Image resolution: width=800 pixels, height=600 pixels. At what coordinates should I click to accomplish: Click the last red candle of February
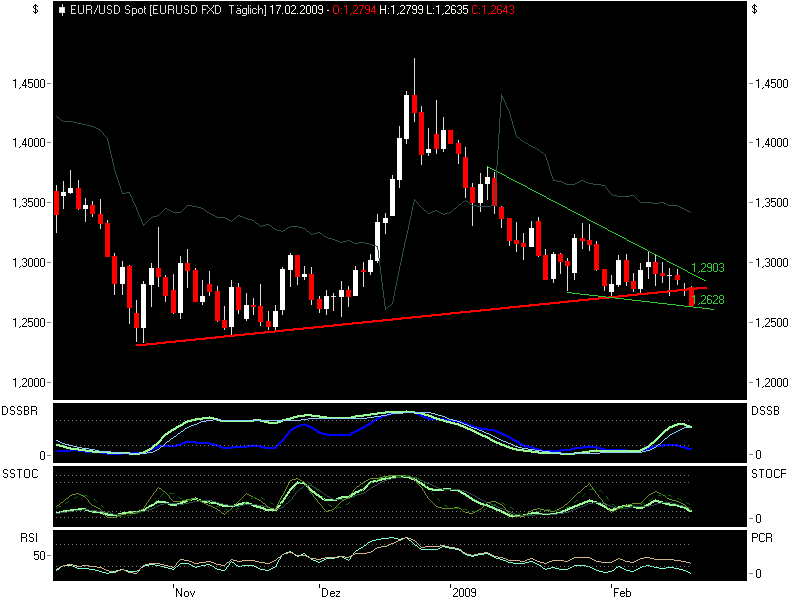tap(692, 296)
